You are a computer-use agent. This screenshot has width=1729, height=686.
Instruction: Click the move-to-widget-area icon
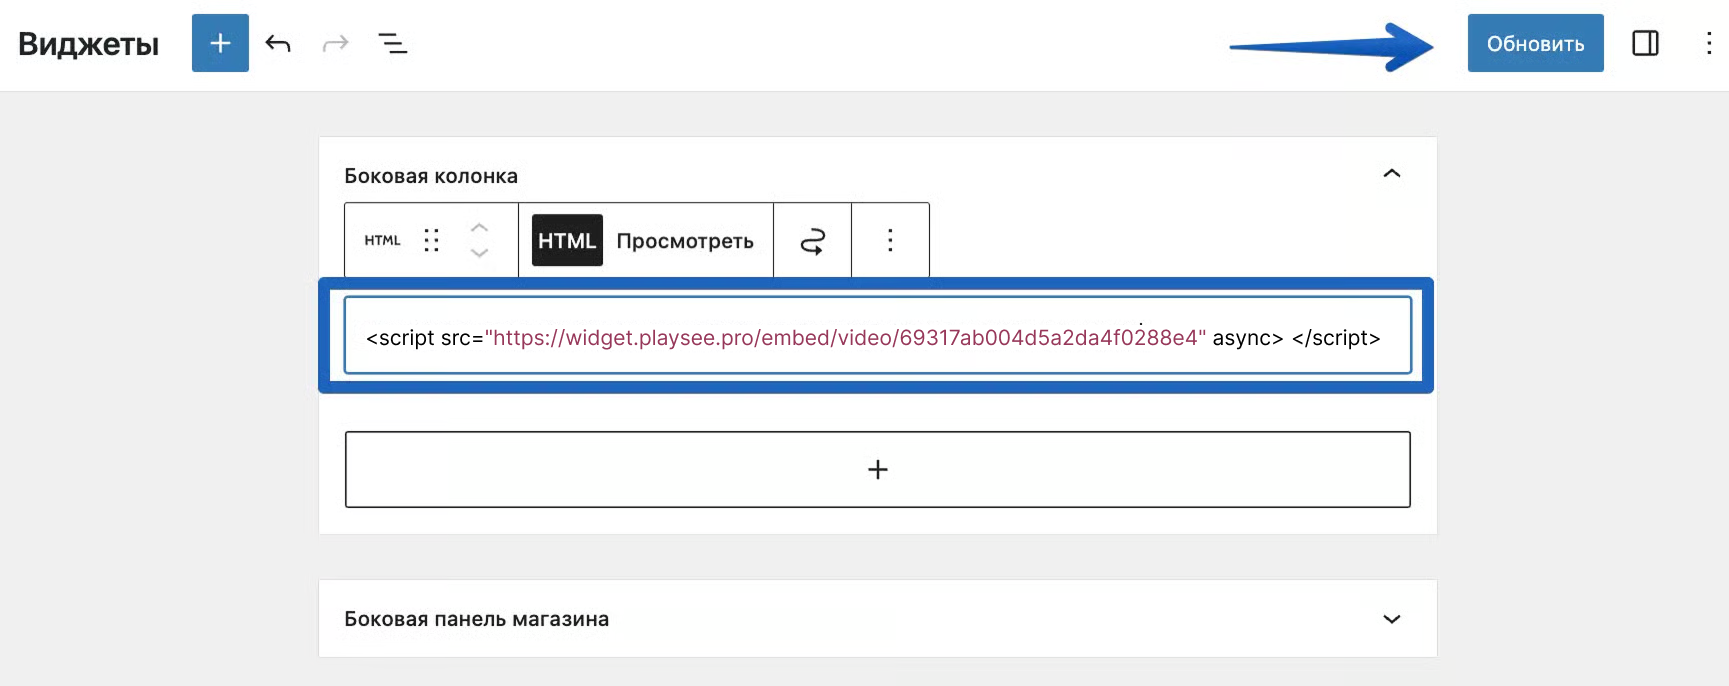[812, 240]
